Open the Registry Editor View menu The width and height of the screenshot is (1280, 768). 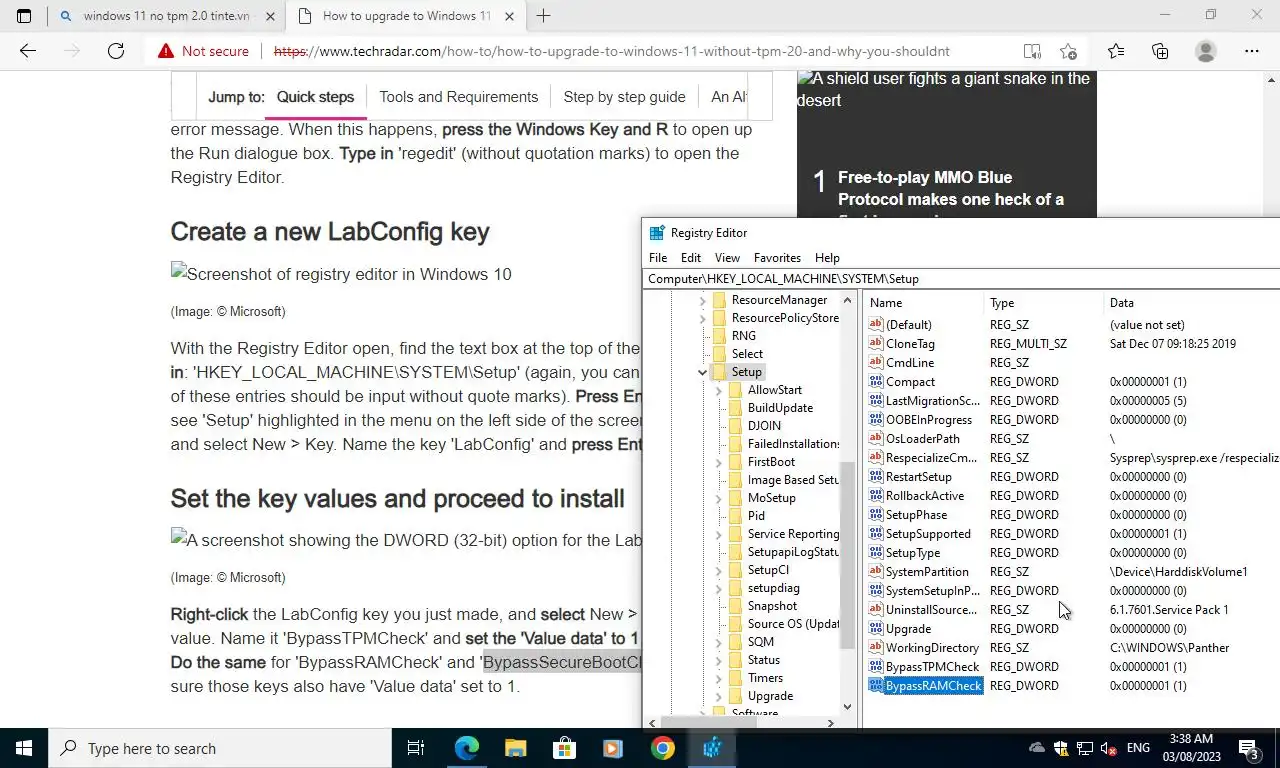coord(727,258)
